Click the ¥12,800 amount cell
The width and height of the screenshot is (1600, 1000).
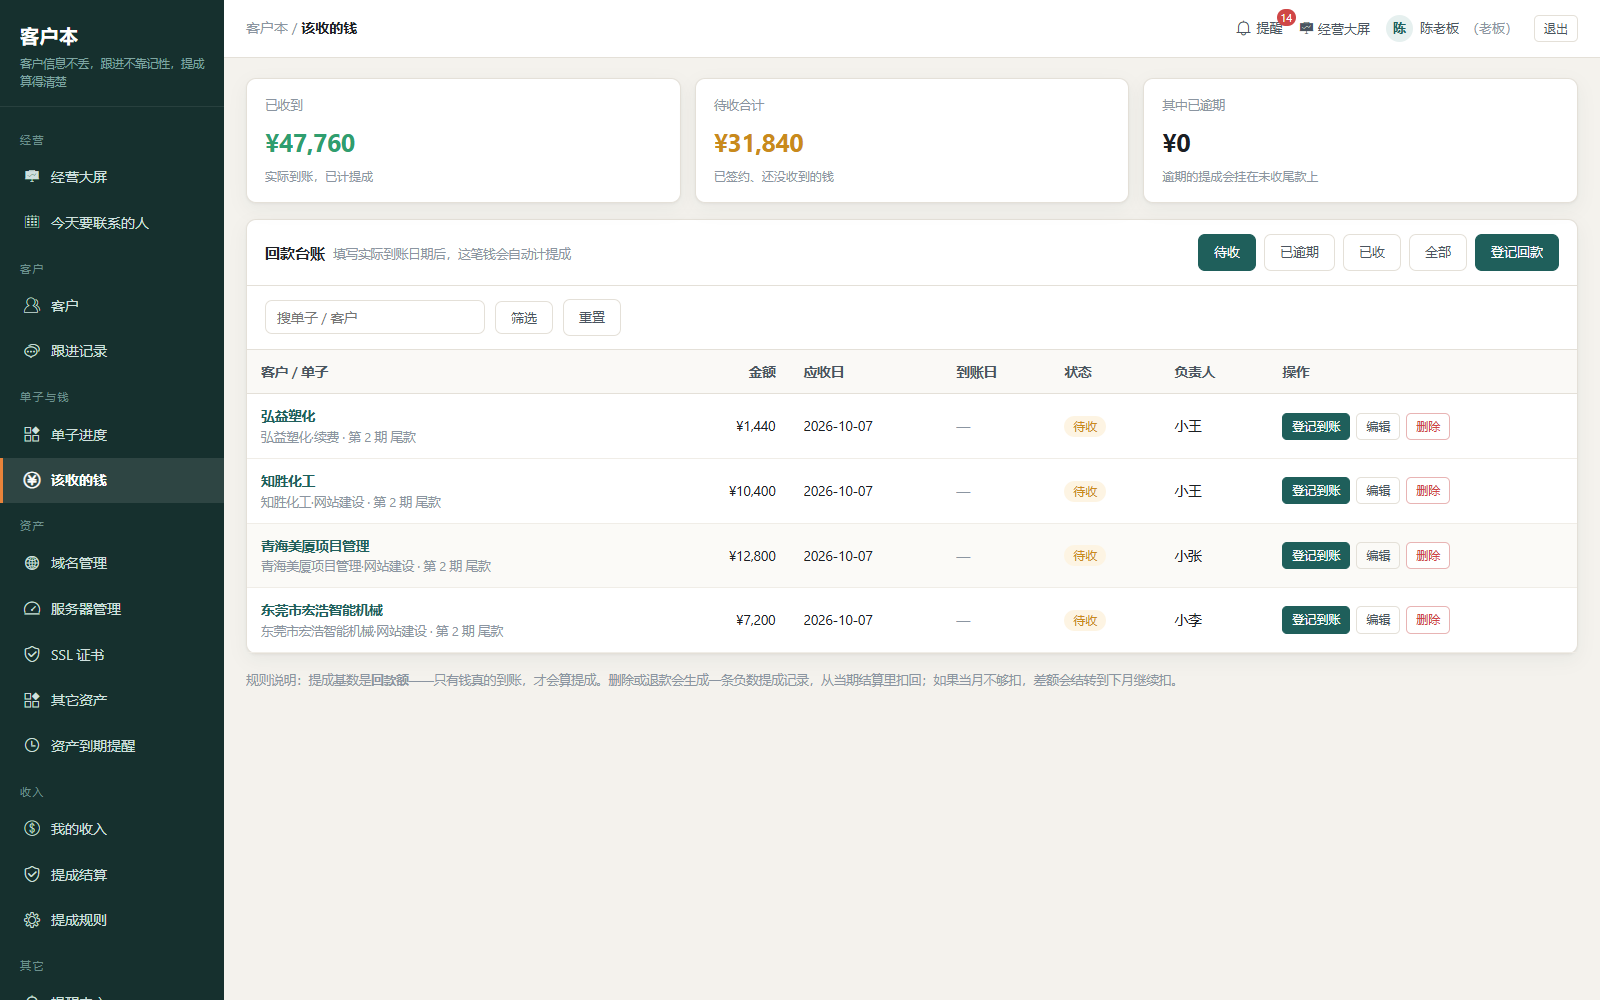point(752,556)
